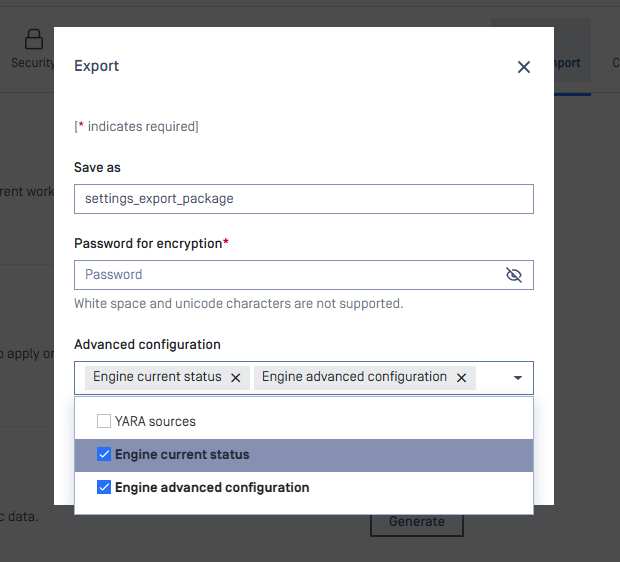Collapse the Advanced configuration dropdown arrow
Viewport: 620px width, 562px height.
click(518, 378)
